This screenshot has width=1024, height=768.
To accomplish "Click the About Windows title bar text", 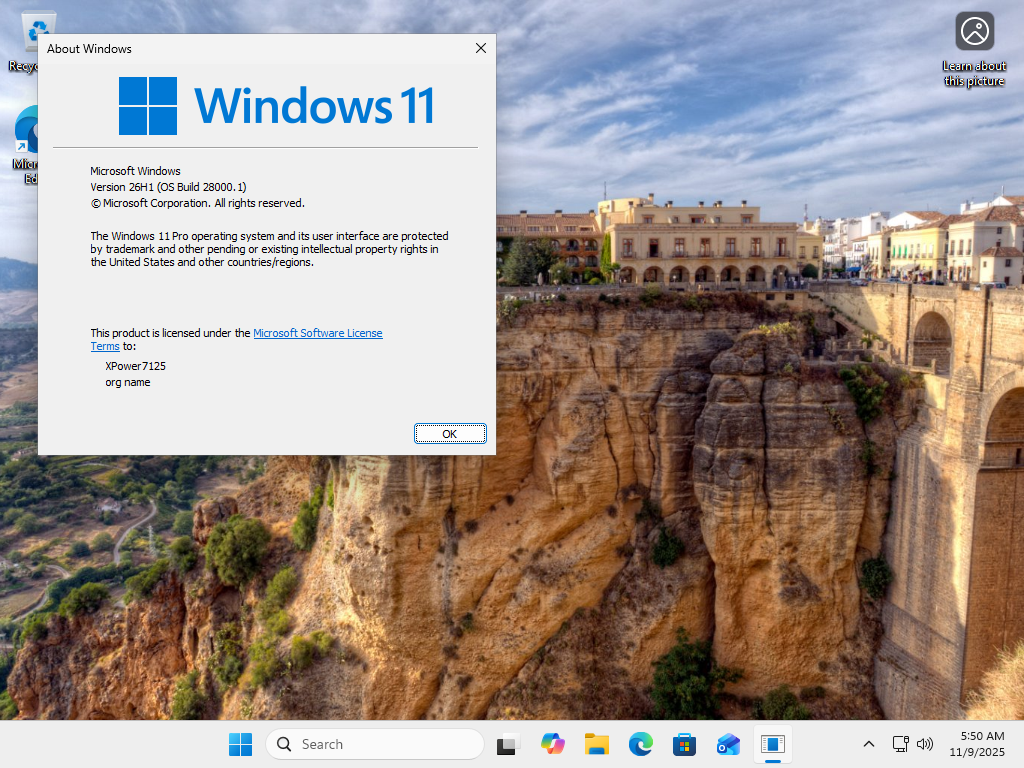I will (x=89, y=48).
